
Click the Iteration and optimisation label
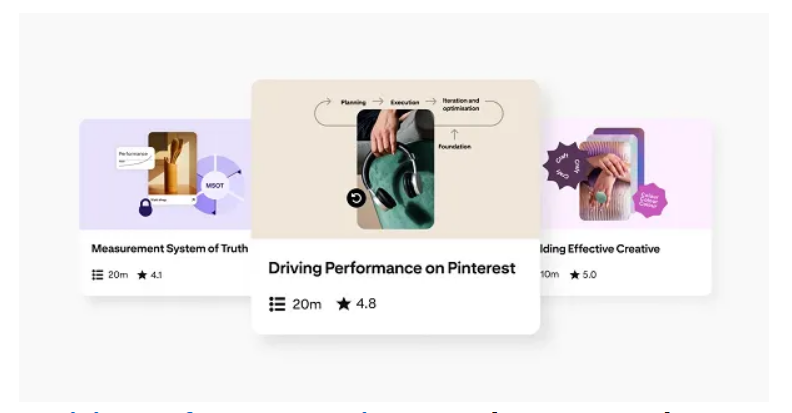point(462,103)
